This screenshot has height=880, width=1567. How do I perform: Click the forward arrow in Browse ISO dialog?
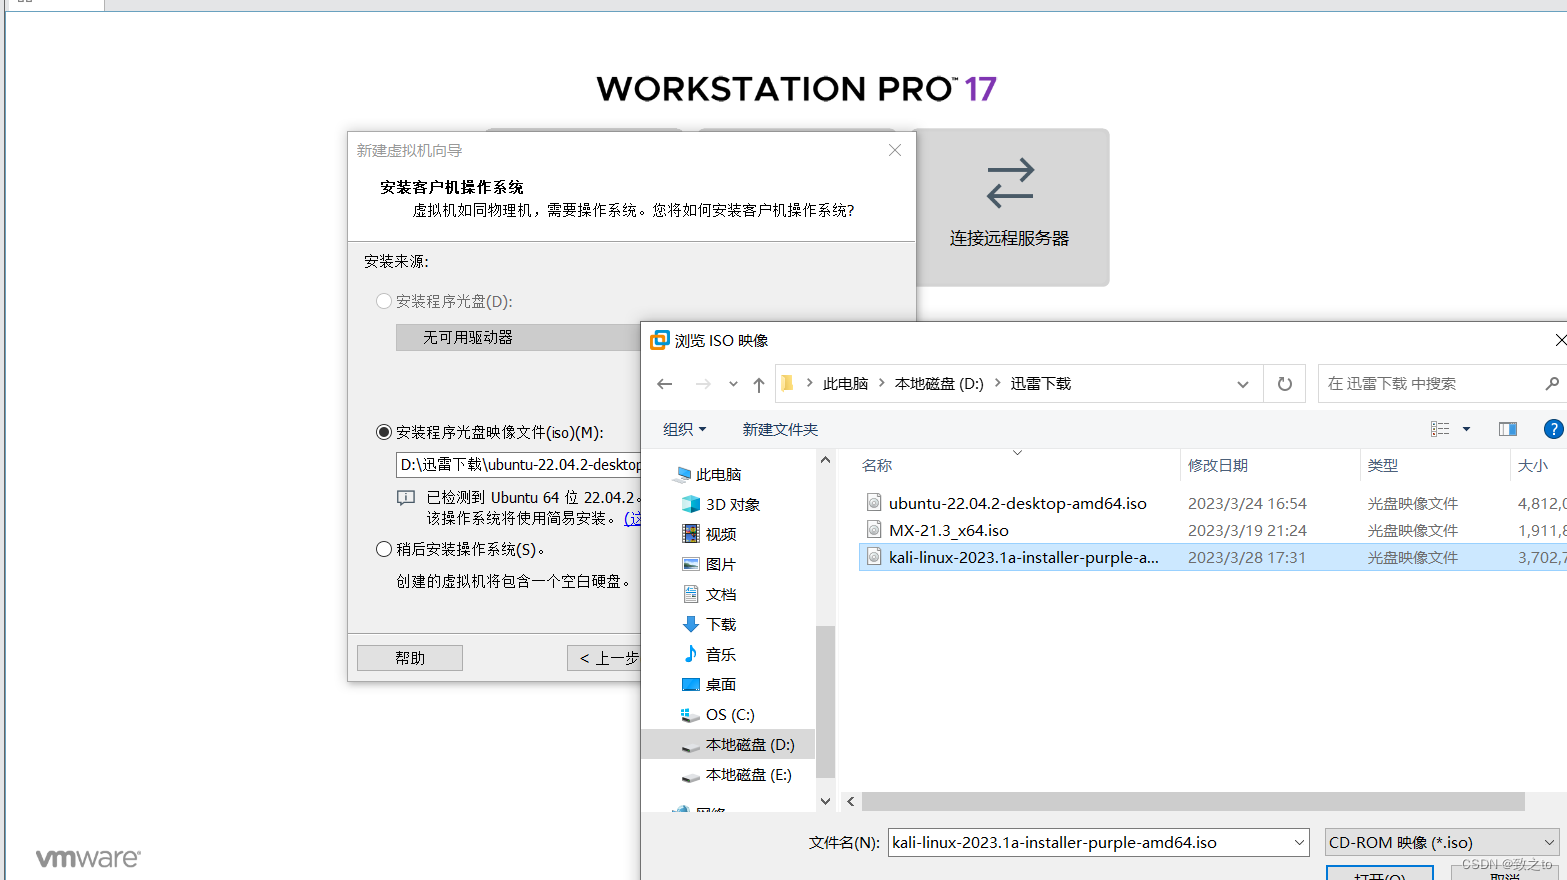[x=703, y=384]
